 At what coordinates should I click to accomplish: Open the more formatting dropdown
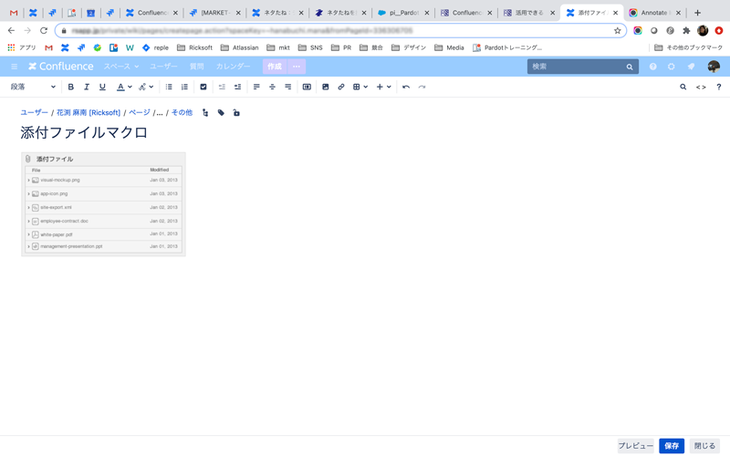146,87
